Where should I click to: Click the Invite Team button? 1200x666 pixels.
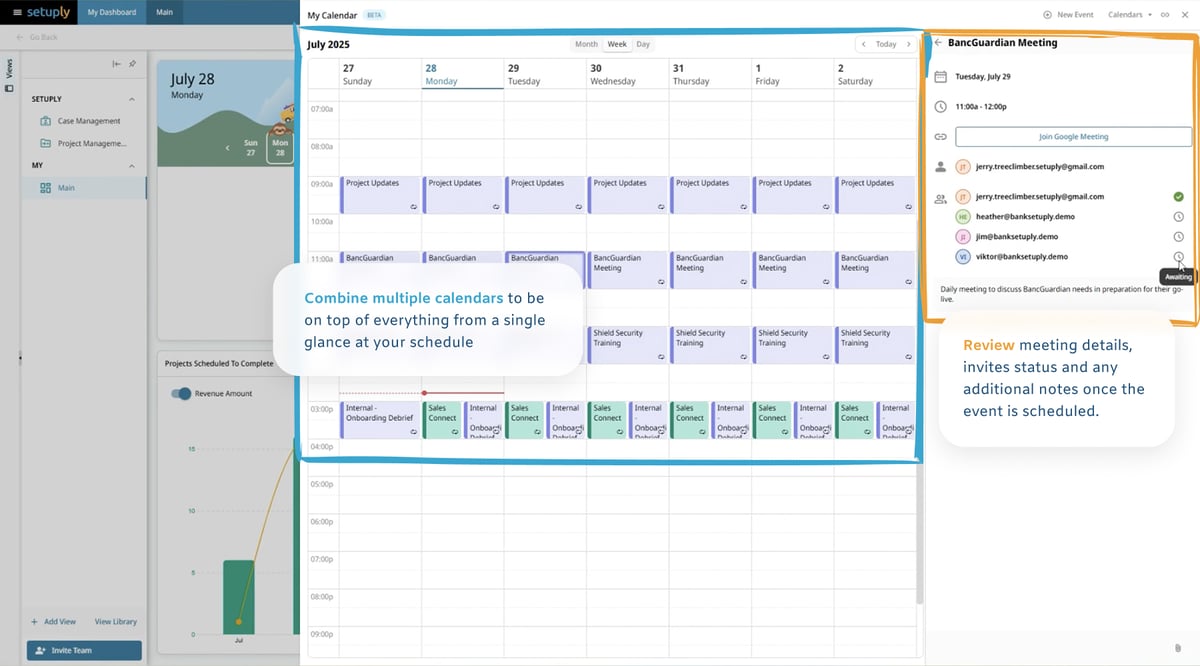pyautogui.click(x=84, y=650)
